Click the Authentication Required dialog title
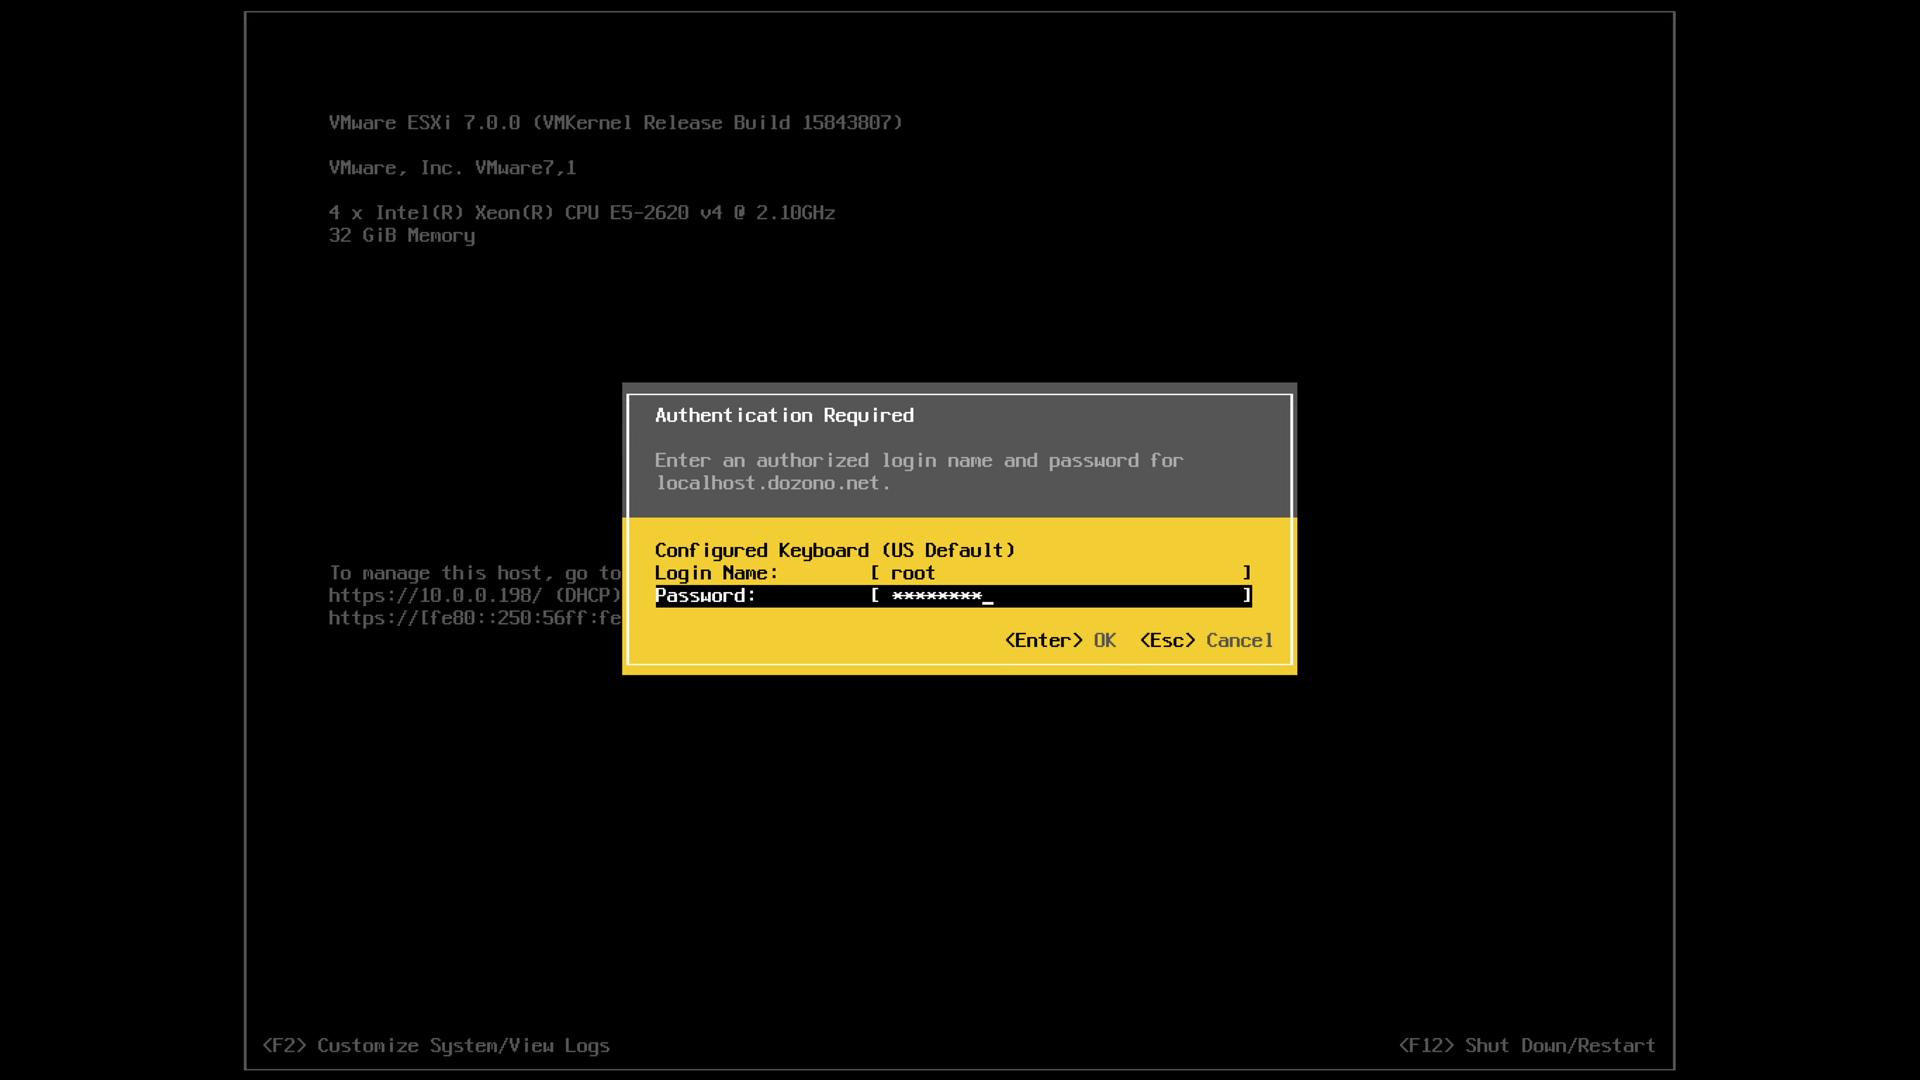 point(784,416)
